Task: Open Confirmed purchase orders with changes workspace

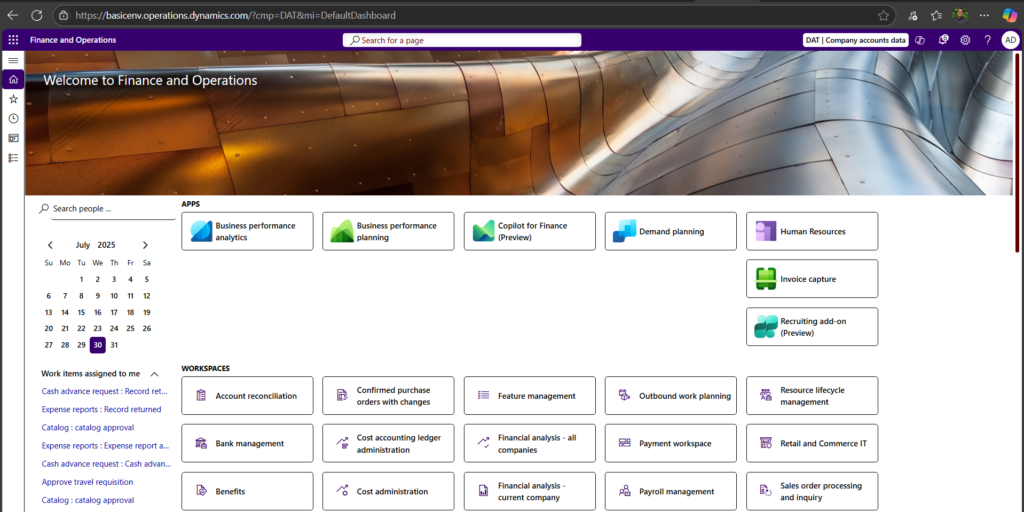Action: pyautogui.click(x=388, y=396)
